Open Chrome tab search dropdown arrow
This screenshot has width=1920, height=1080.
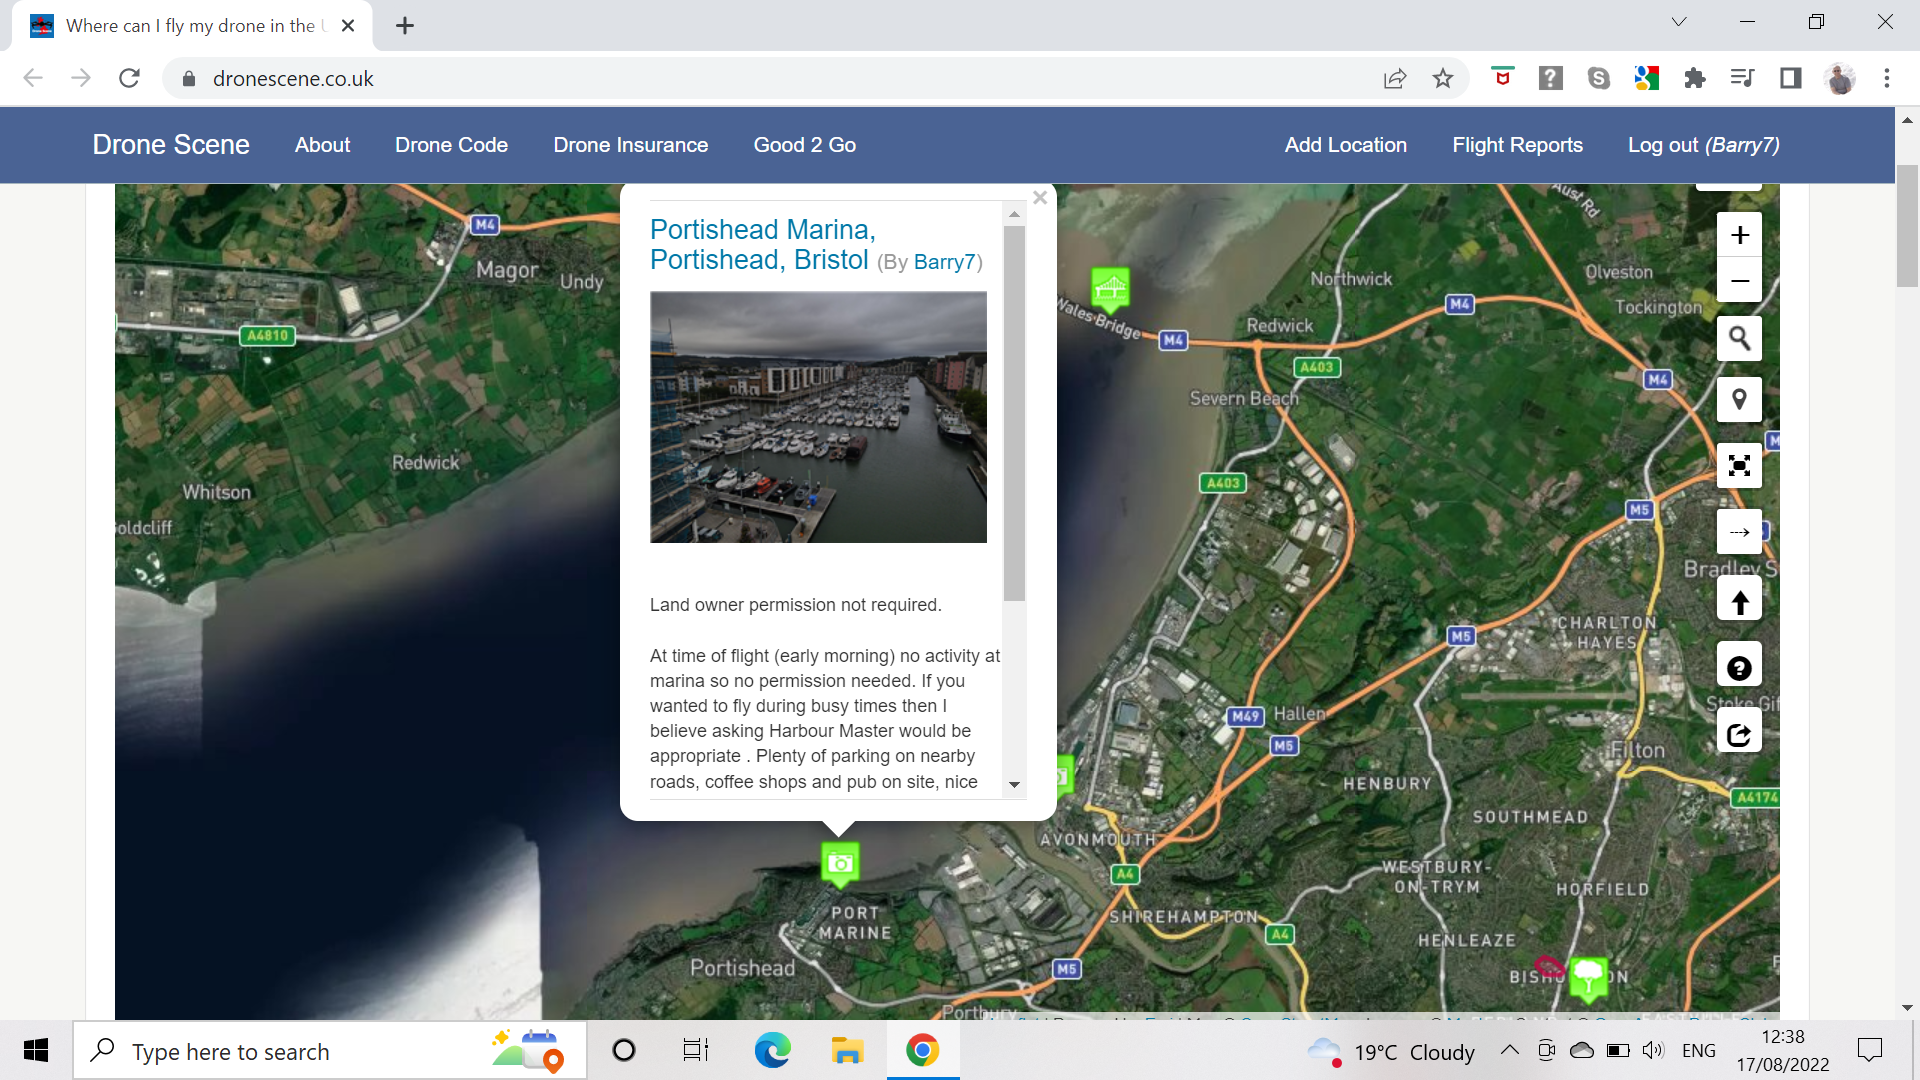1679,22
